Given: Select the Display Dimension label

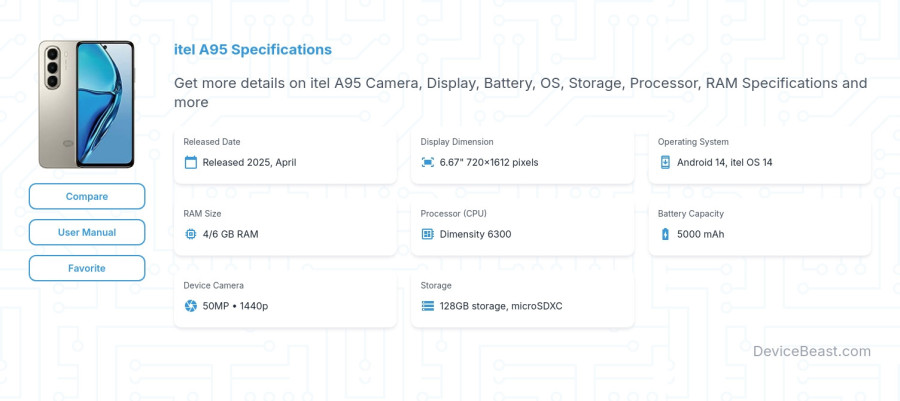Looking at the screenshot, I should tap(457, 142).
